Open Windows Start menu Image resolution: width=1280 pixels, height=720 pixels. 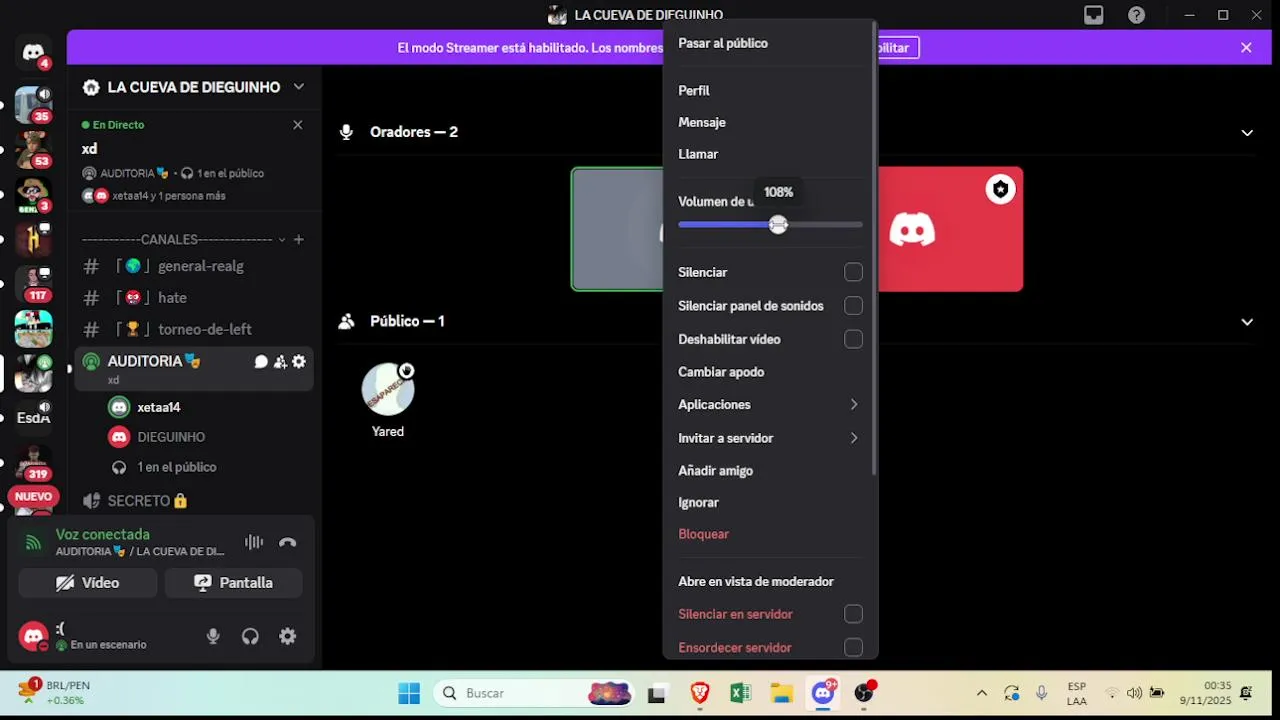pyautogui.click(x=409, y=693)
